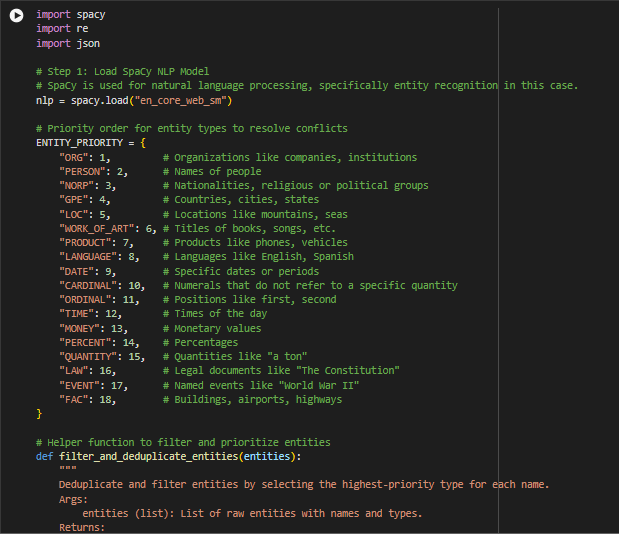Click the "FAC" dictionary key

point(73,400)
